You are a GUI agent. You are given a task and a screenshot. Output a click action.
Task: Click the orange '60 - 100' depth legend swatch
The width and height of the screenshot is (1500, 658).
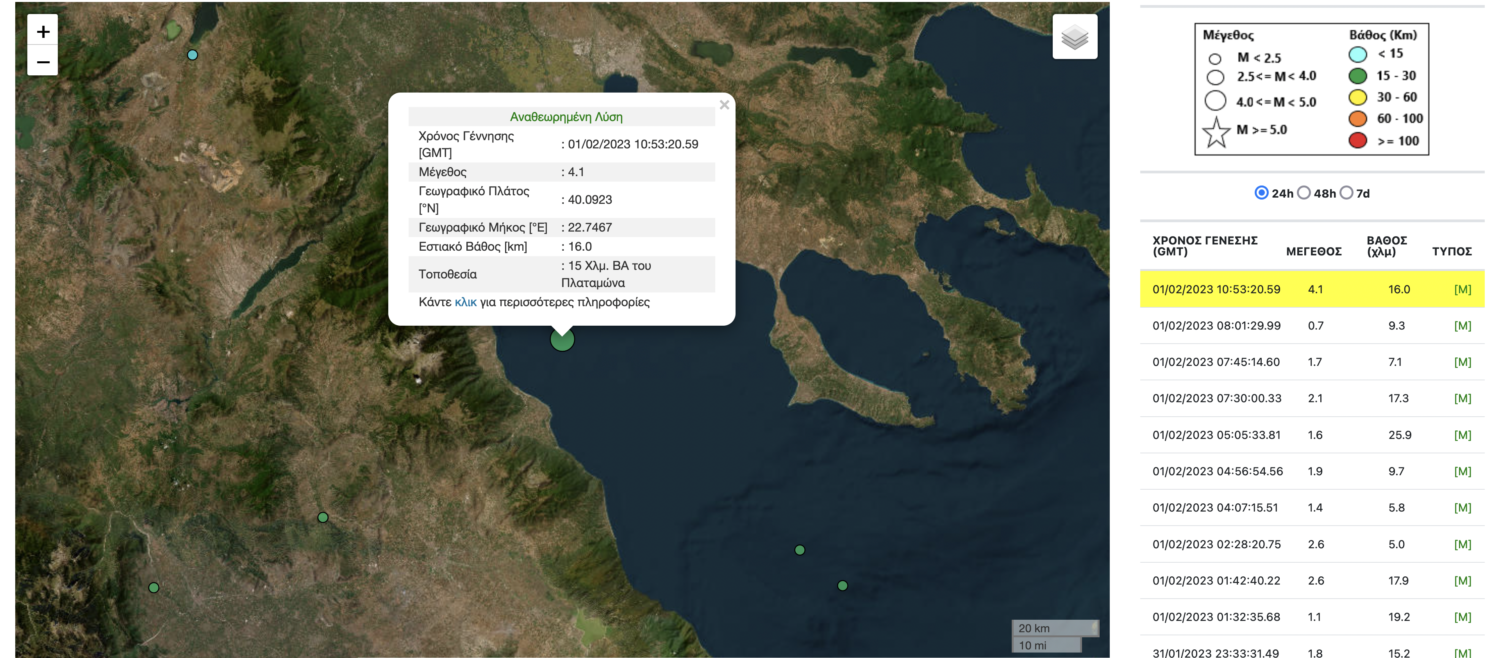coord(1357,119)
